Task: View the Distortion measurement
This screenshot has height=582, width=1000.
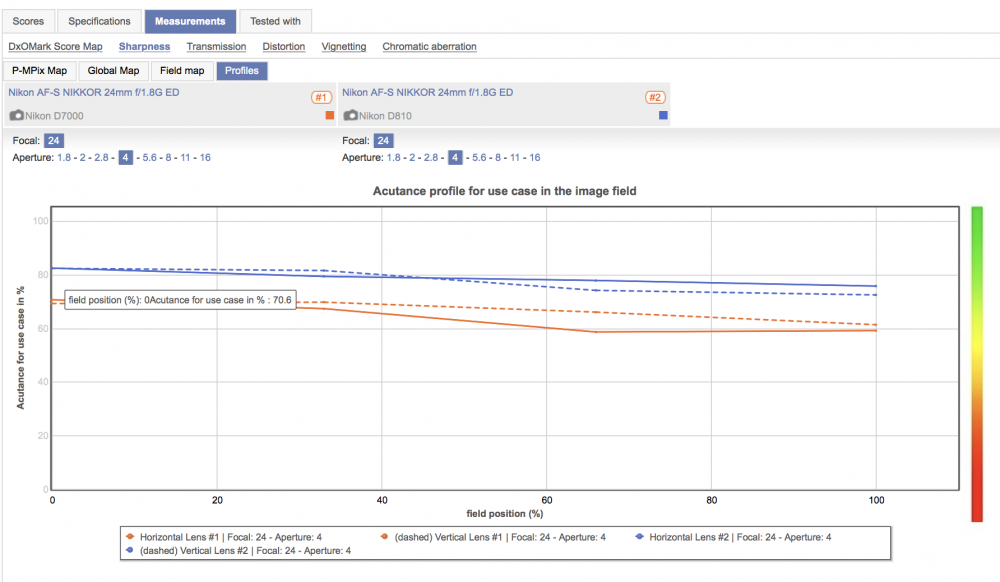Action: click(284, 47)
